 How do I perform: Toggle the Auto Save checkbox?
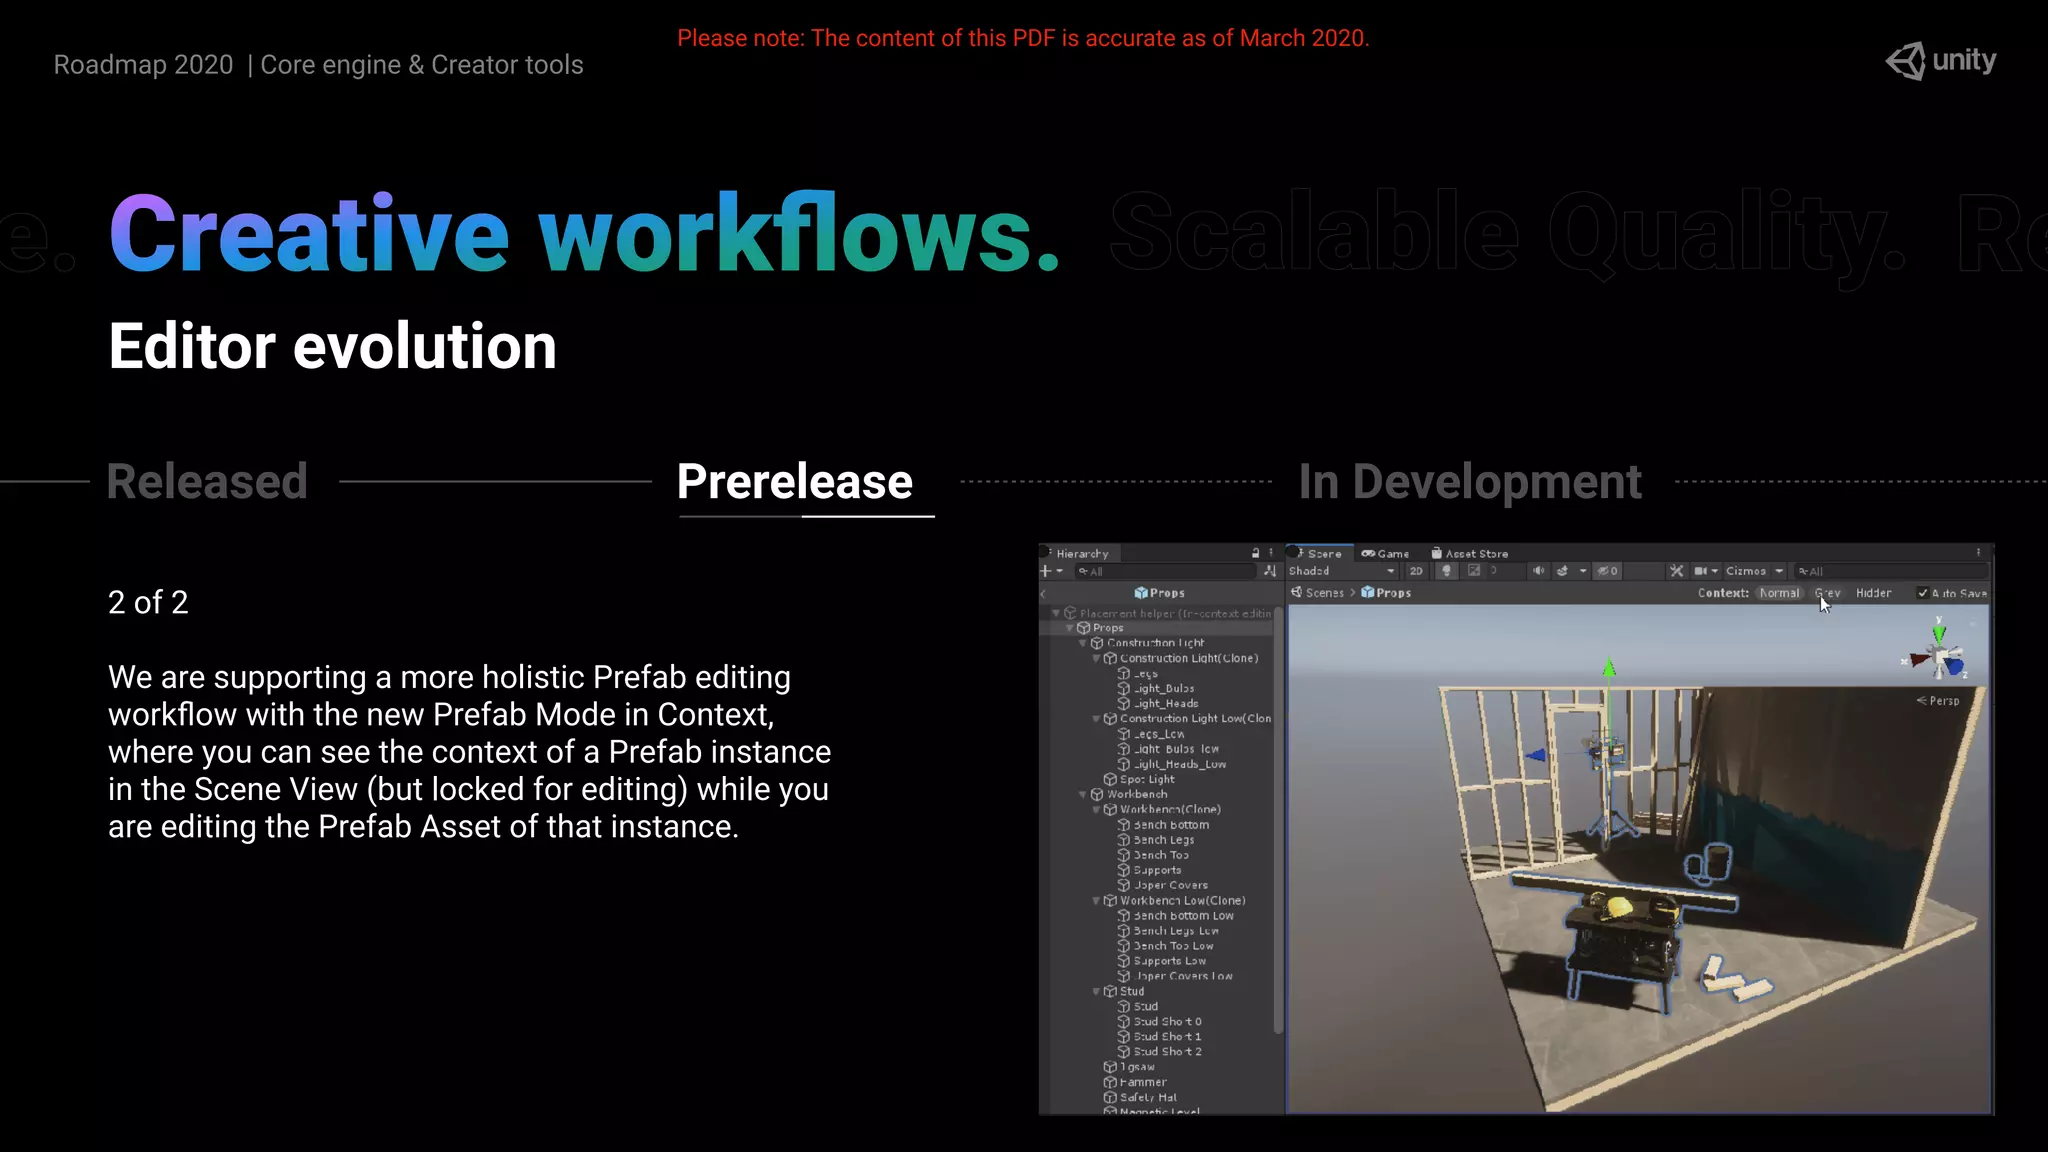(1922, 593)
